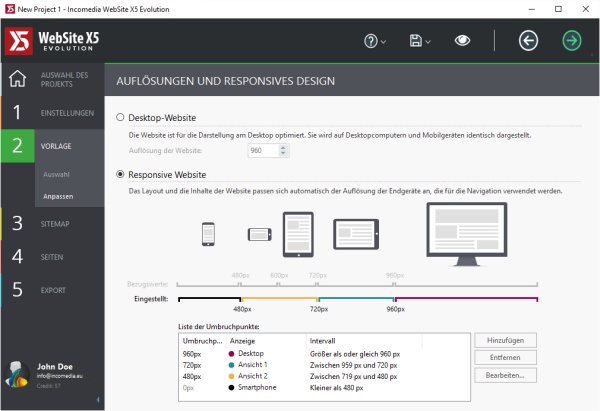Collapse sidebar with the small arrow
Image resolution: width=600 pixels, height=411 pixels.
pyautogui.click(x=98, y=400)
